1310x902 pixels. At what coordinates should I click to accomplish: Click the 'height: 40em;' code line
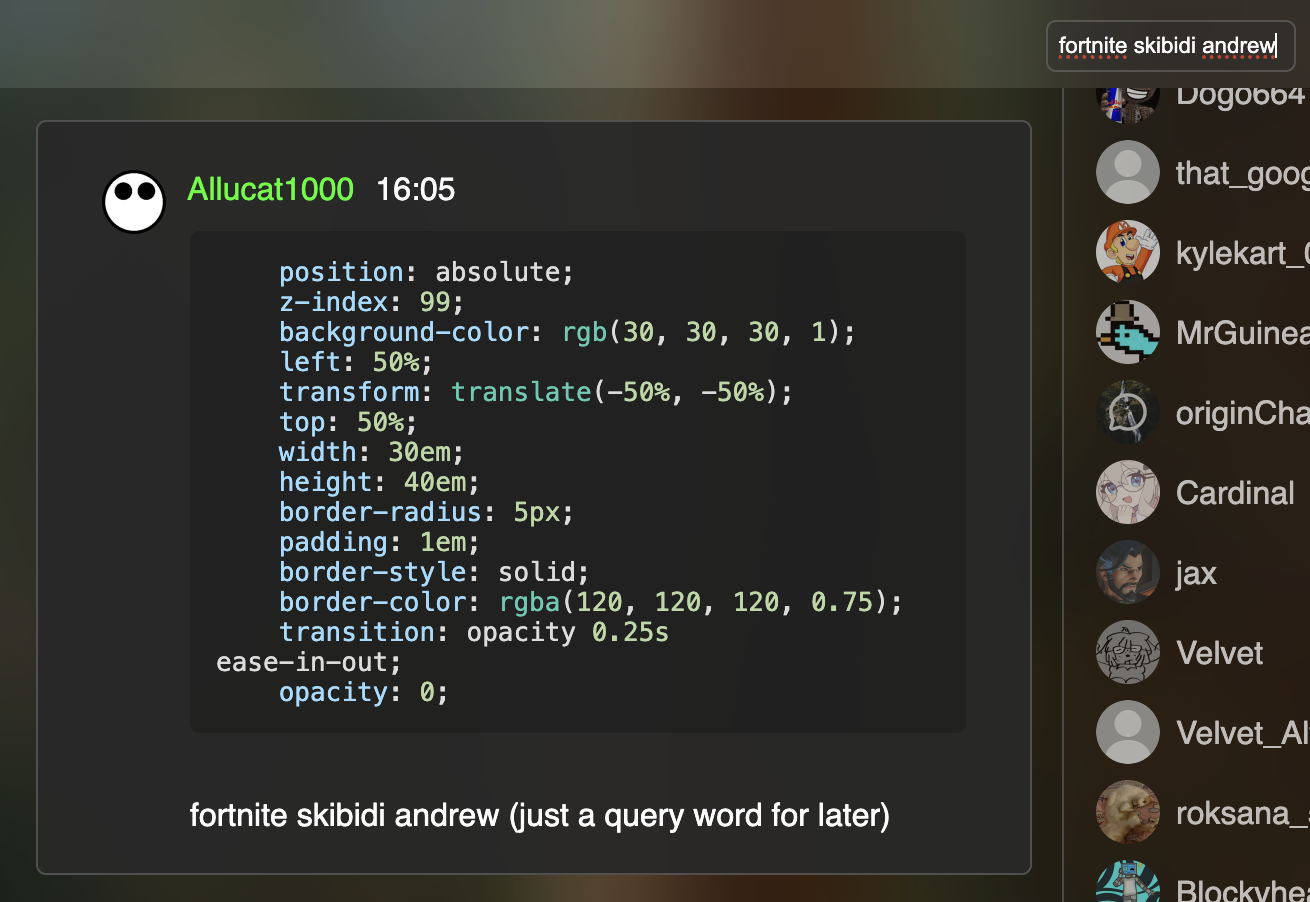pyautogui.click(x=380, y=482)
